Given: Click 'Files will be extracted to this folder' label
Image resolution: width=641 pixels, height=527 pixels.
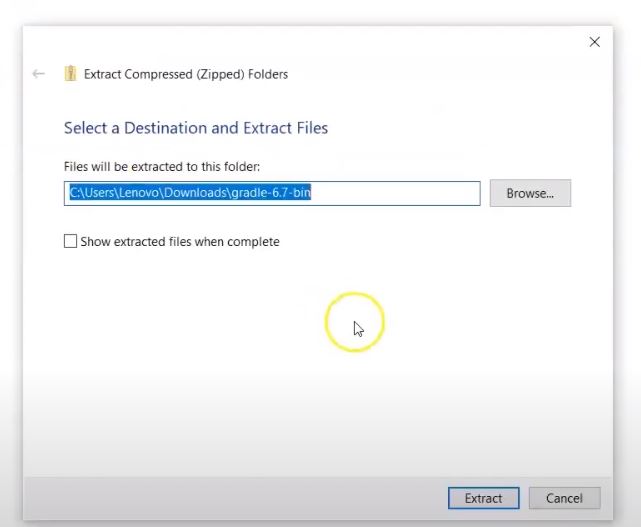Looking at the screenshot, I should point(162,167).
